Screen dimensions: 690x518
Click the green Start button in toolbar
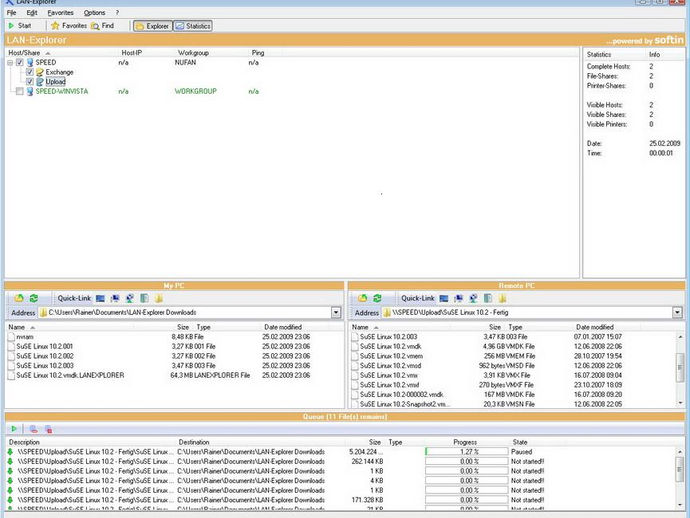(x=20, y=26)
